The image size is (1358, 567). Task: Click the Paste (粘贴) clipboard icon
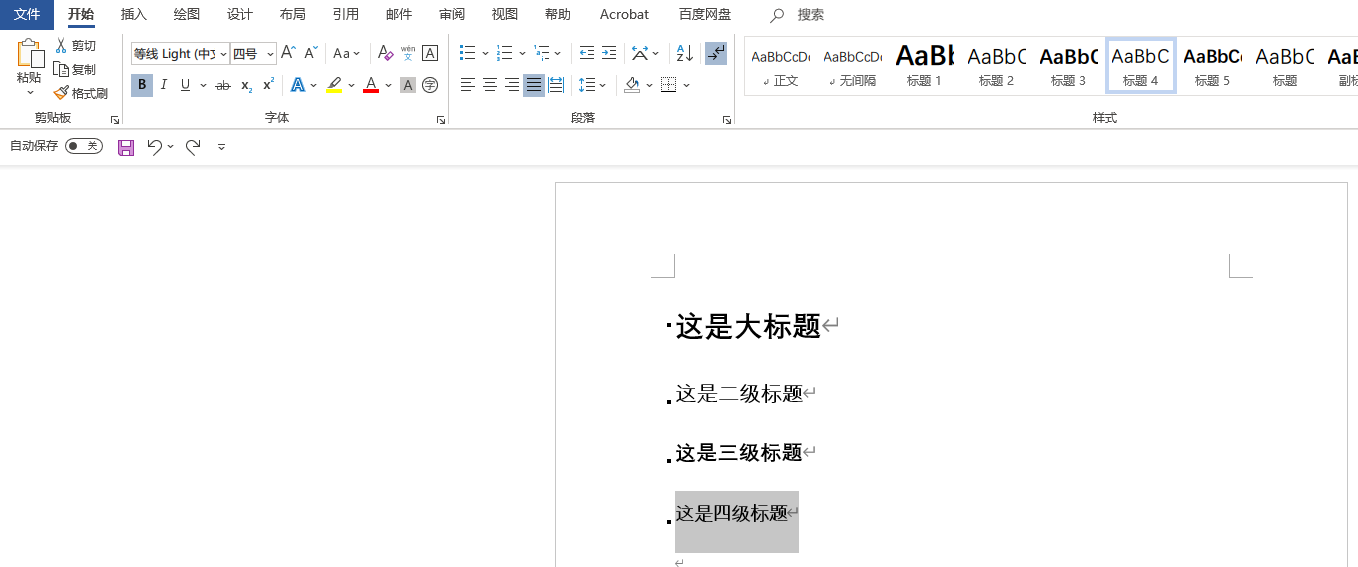[30, 55]
